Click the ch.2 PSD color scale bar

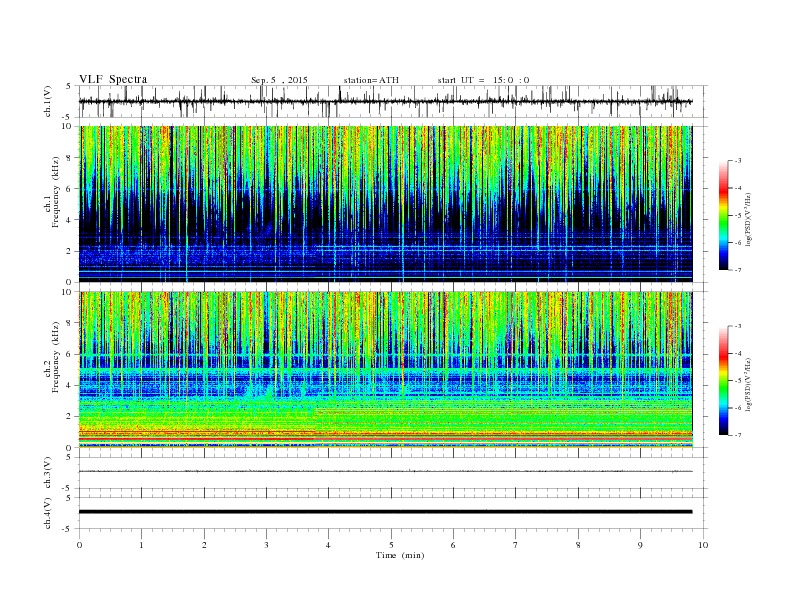(x=723, y=381)
